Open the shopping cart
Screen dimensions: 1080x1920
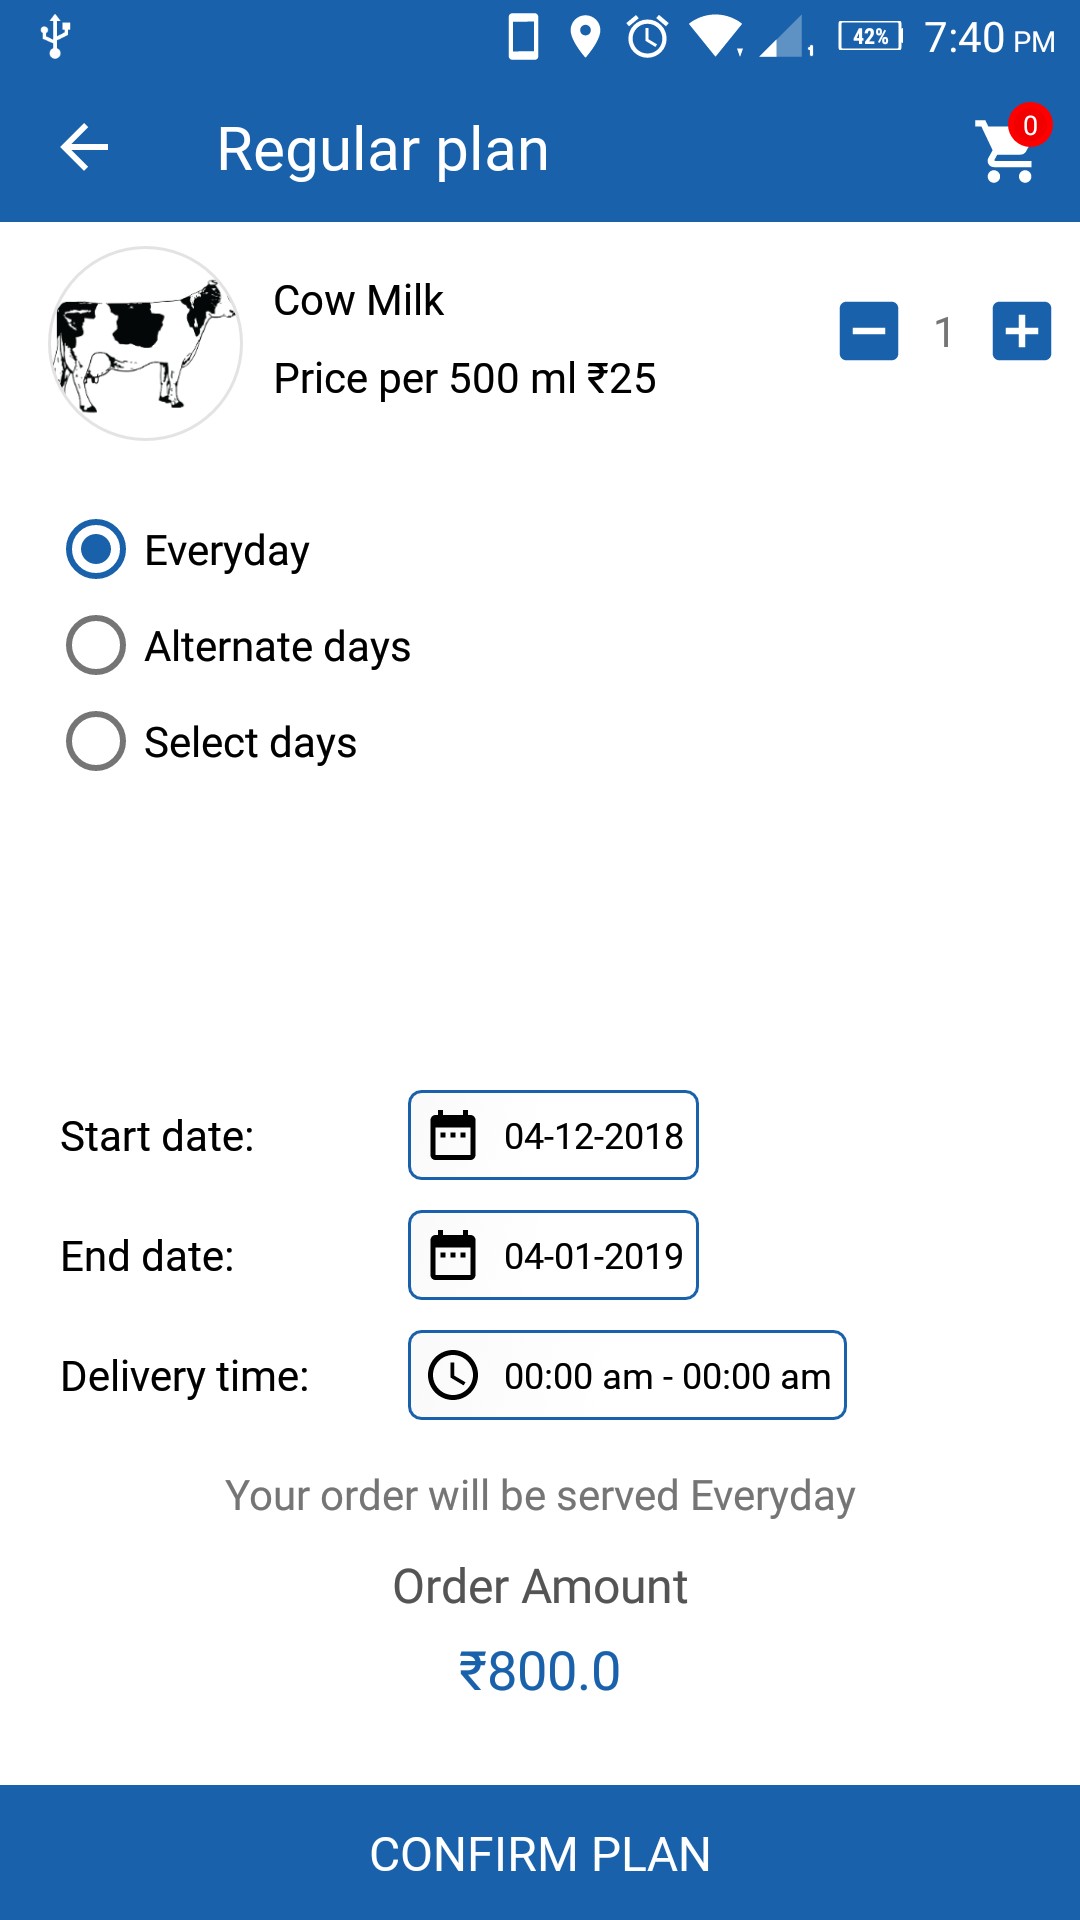click(1005, 153)
